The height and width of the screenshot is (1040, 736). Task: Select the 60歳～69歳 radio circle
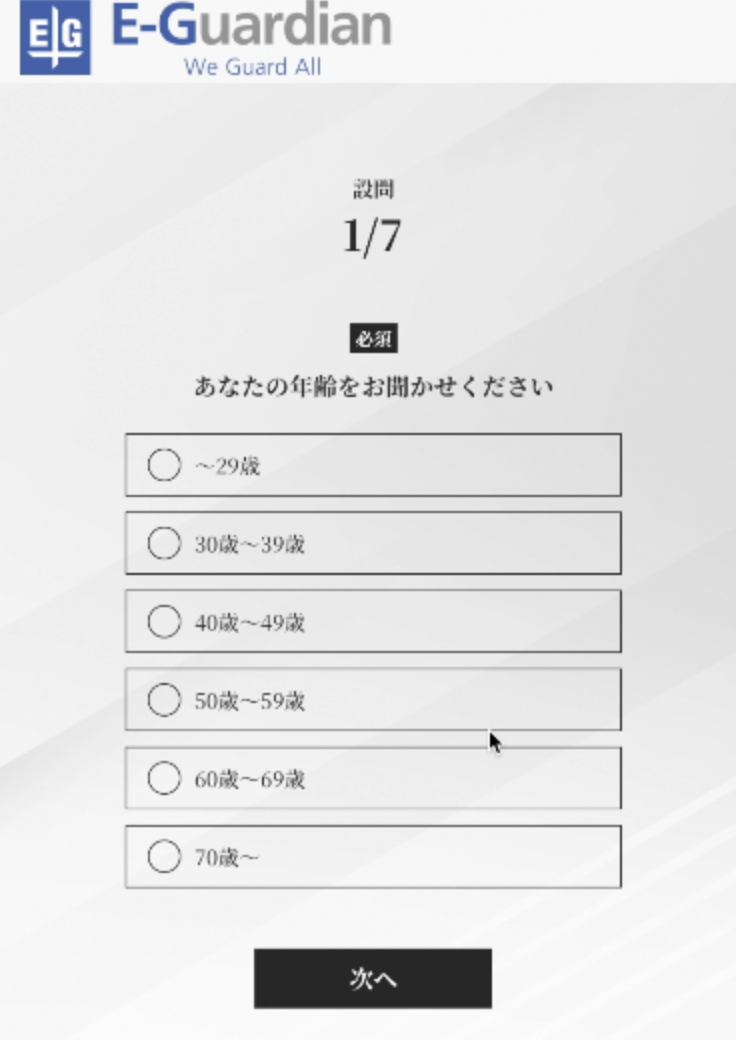(x=164, y=779)
